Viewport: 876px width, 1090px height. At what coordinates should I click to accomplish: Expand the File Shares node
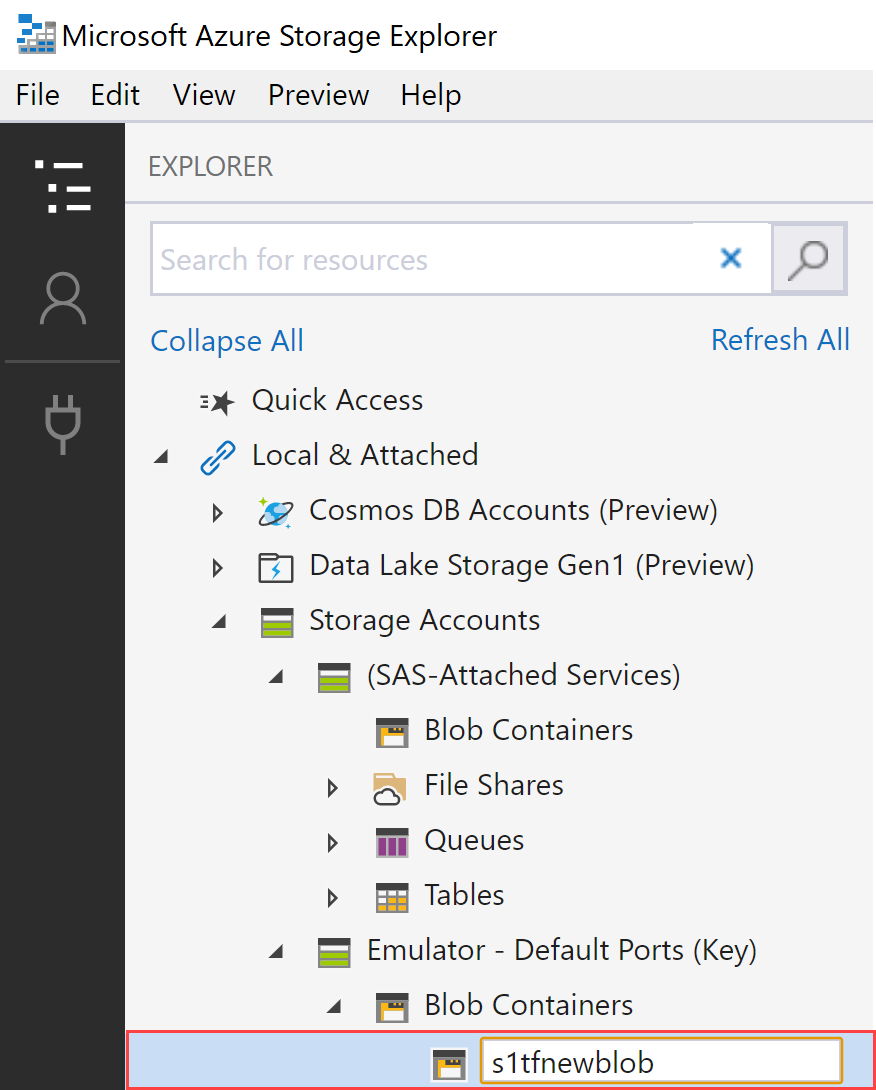(x=333, y=787)
